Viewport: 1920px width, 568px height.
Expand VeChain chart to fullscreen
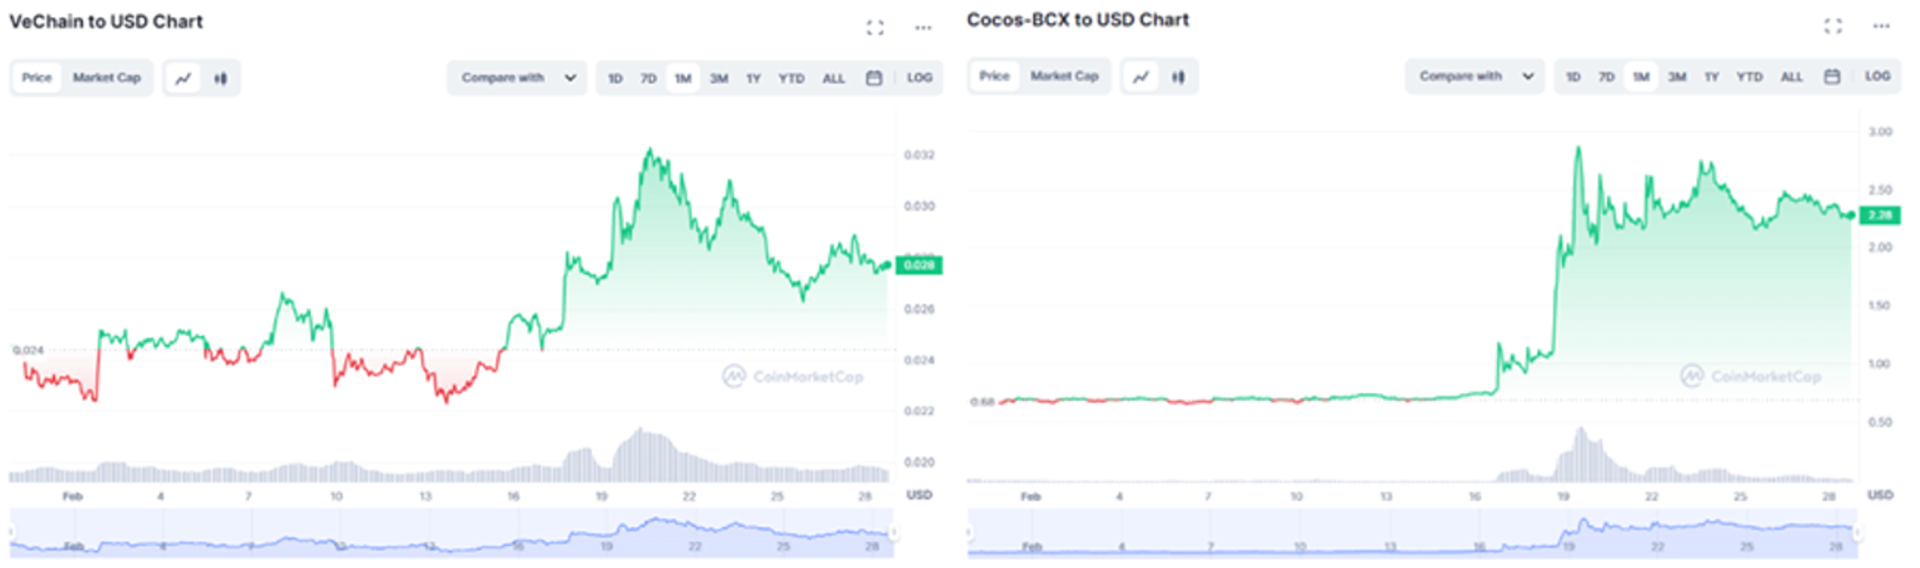point(875,28)
